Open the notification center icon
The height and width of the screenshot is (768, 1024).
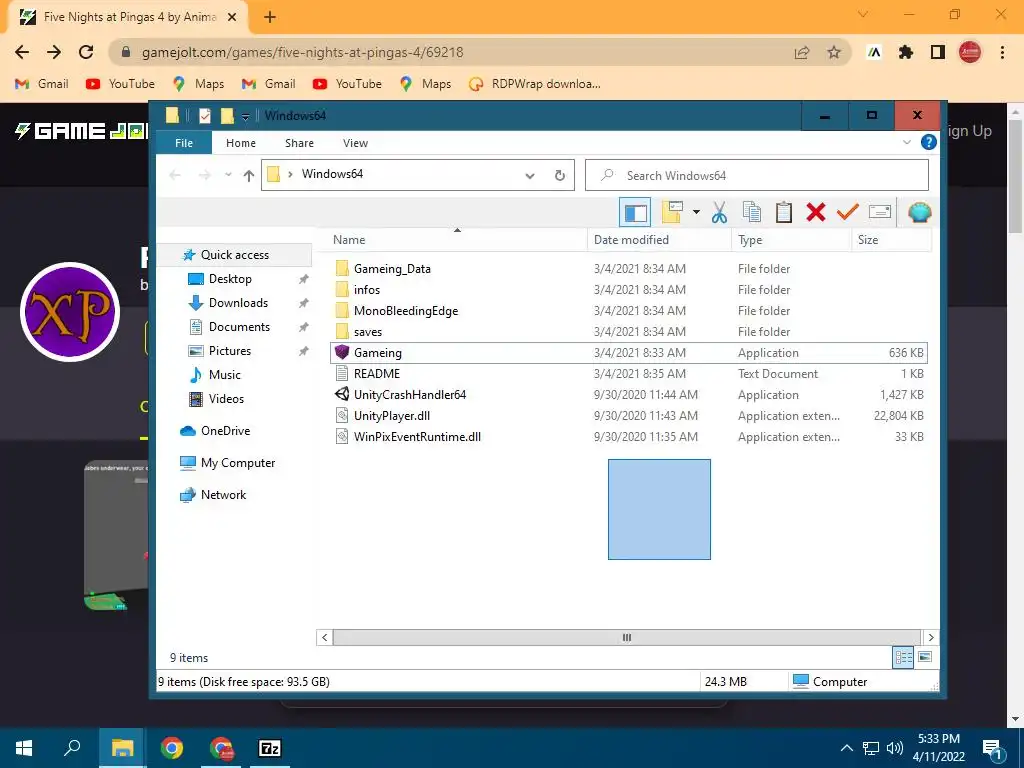(x=993, y=749)
